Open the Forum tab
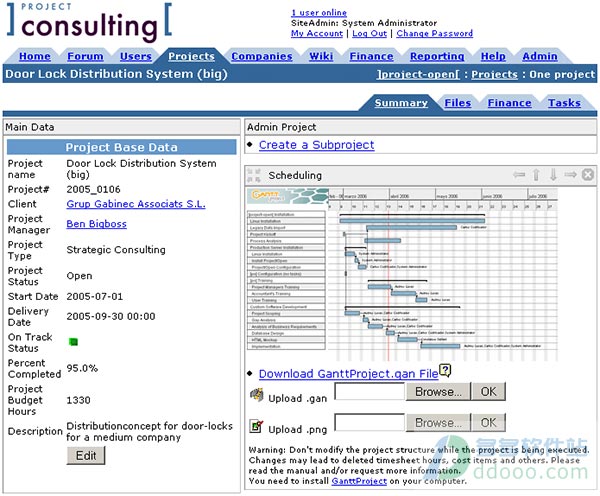 tap(85, 56)
